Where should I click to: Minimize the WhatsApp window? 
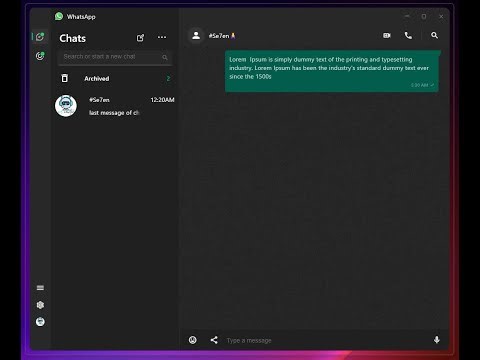click(407, 16)
